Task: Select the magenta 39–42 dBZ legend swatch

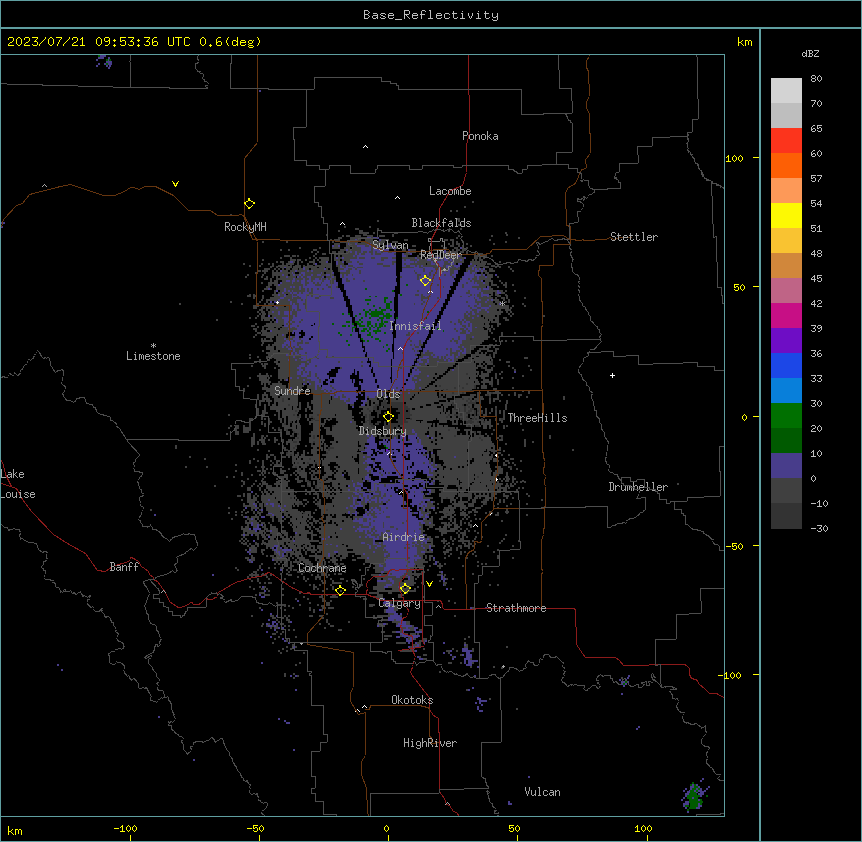Action: 786,315
